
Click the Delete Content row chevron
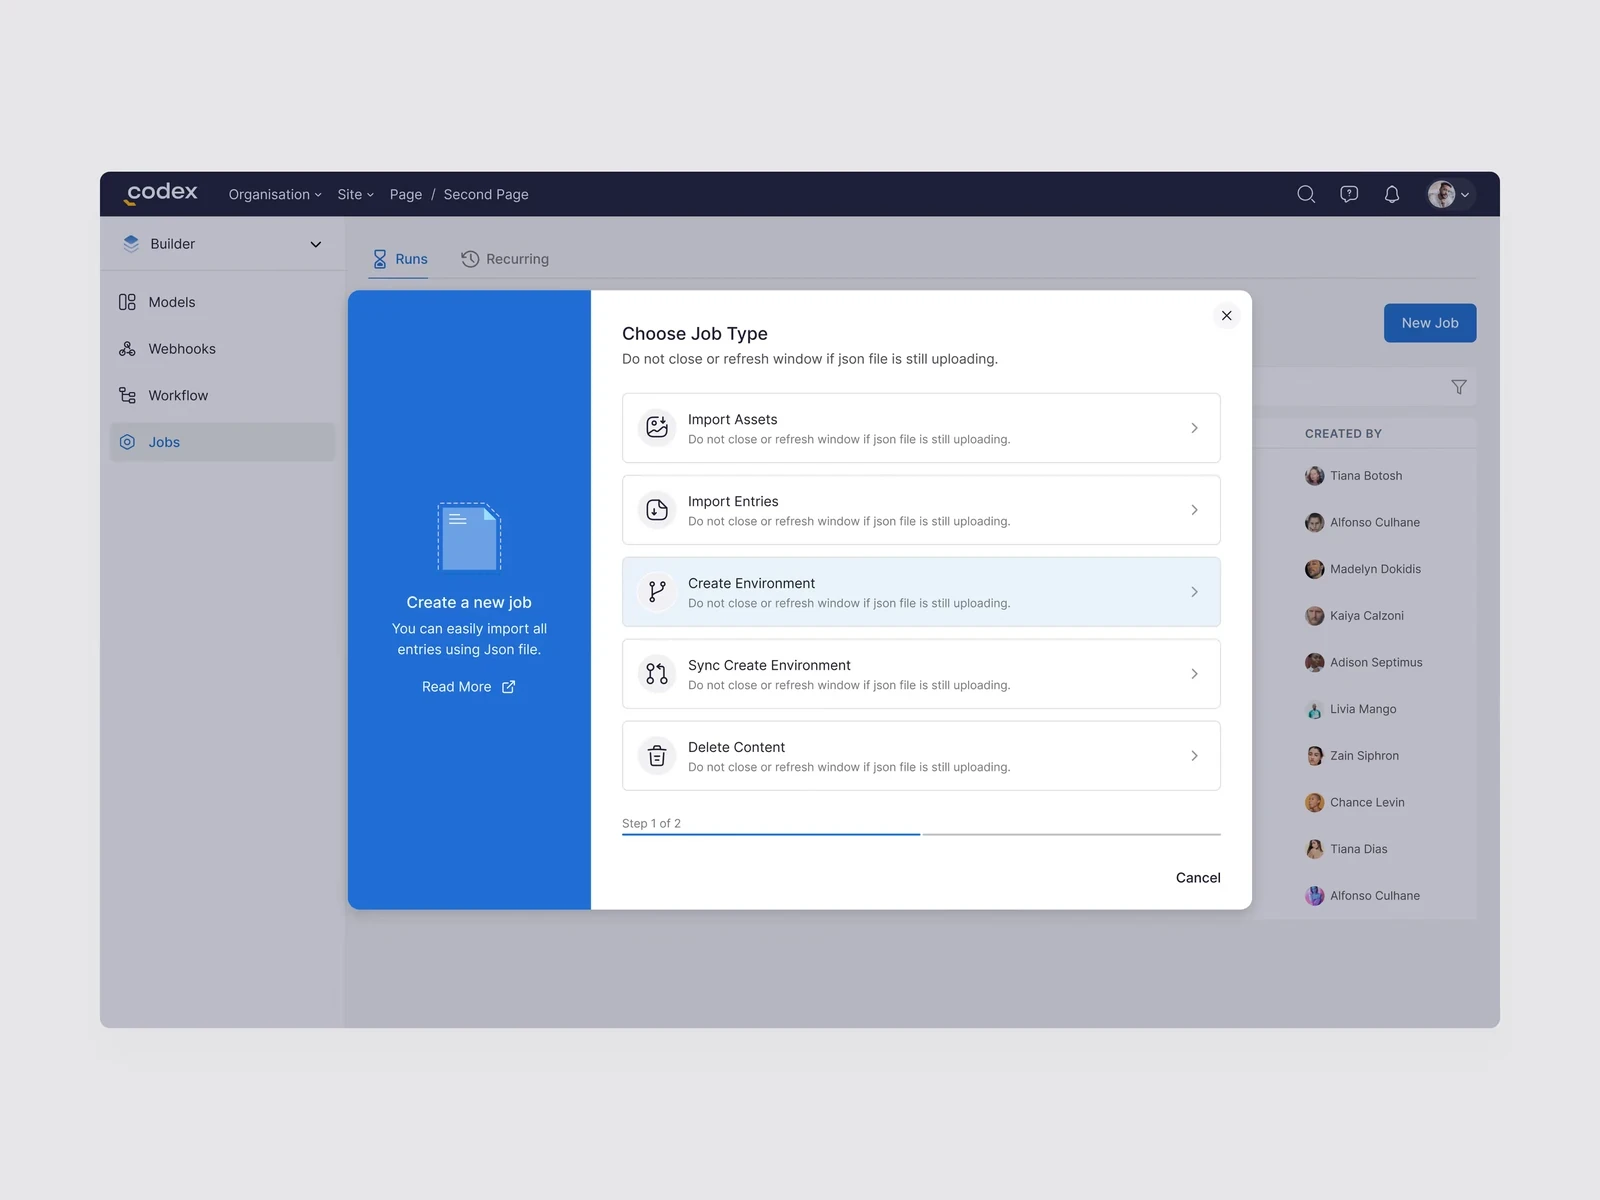coord(1194,756)
